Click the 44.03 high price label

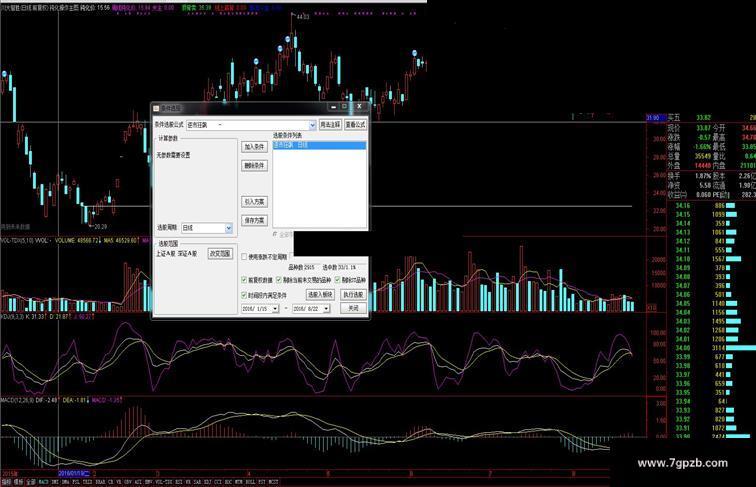point(303,17)
